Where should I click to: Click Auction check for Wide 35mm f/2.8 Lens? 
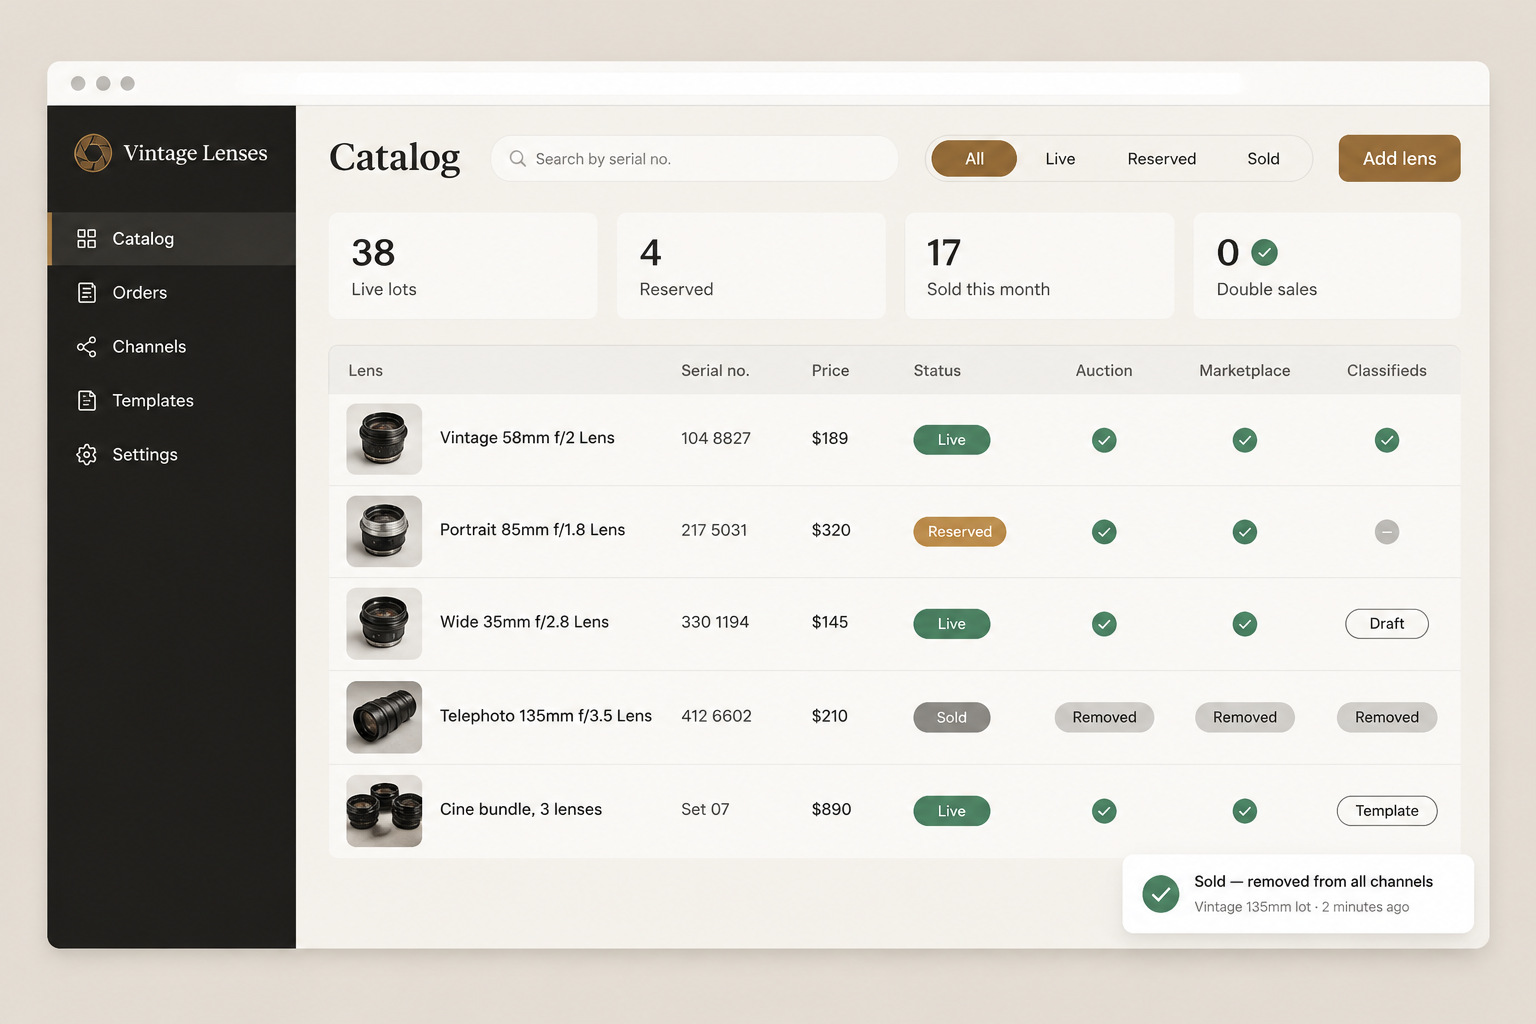(x=1104, y=624)
